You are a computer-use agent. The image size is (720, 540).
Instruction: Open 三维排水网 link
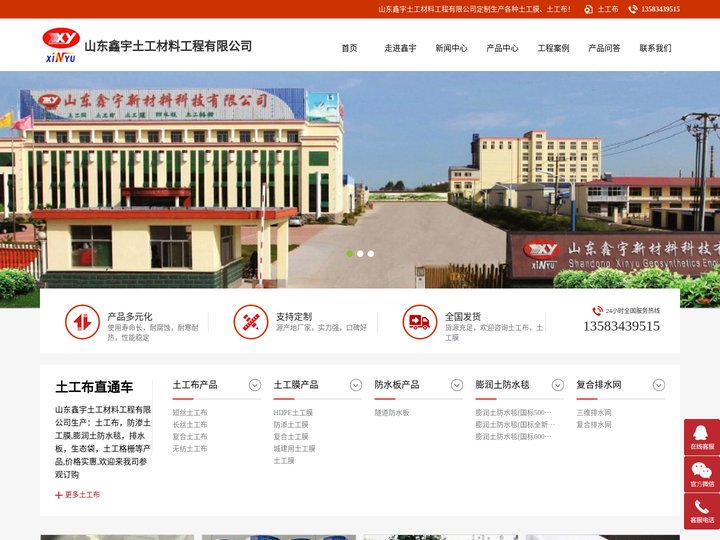click(x=594, y=412)
